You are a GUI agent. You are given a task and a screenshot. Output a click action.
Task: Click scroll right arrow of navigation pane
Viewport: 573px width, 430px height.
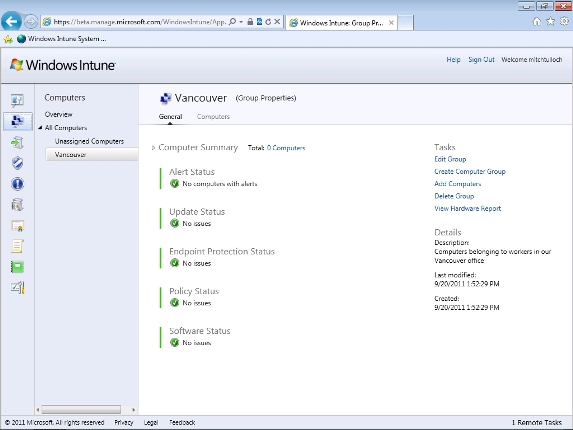tap(133, 410)
